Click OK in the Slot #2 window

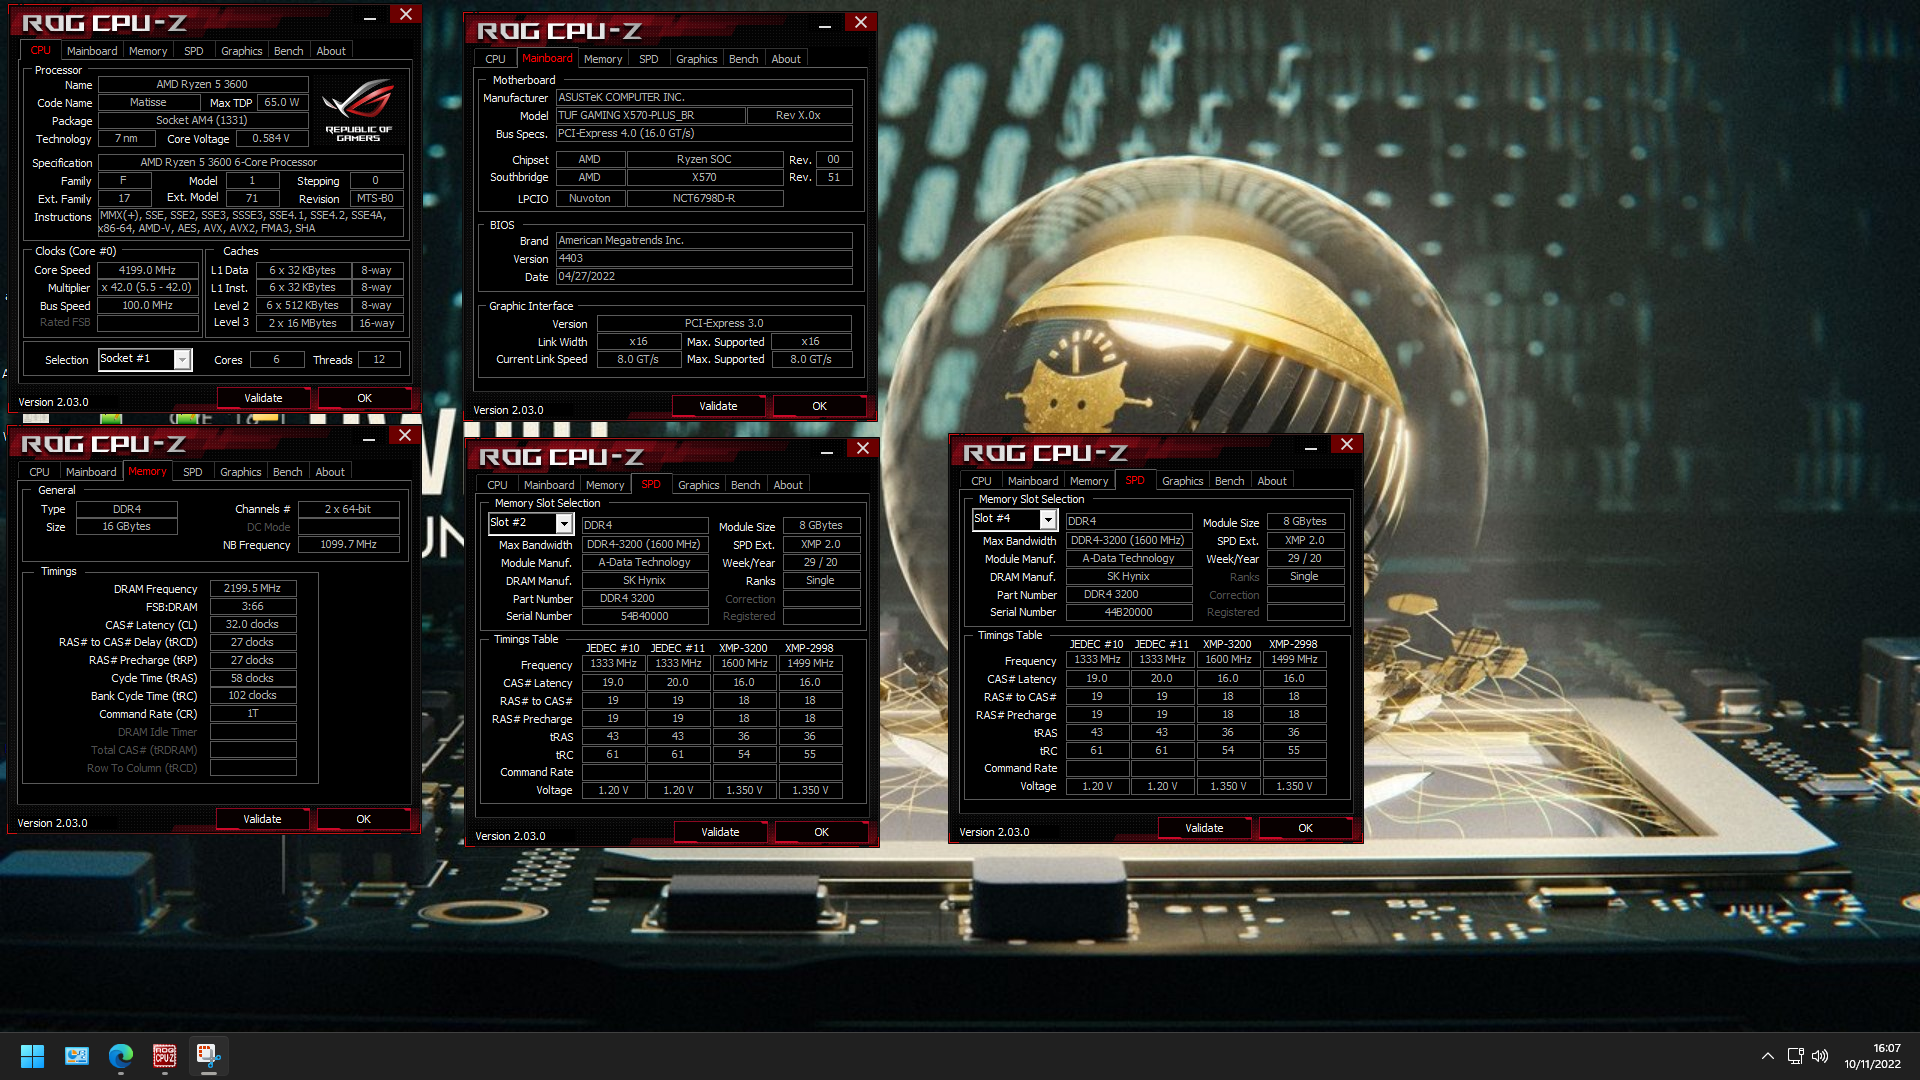(x=821, y=832)
